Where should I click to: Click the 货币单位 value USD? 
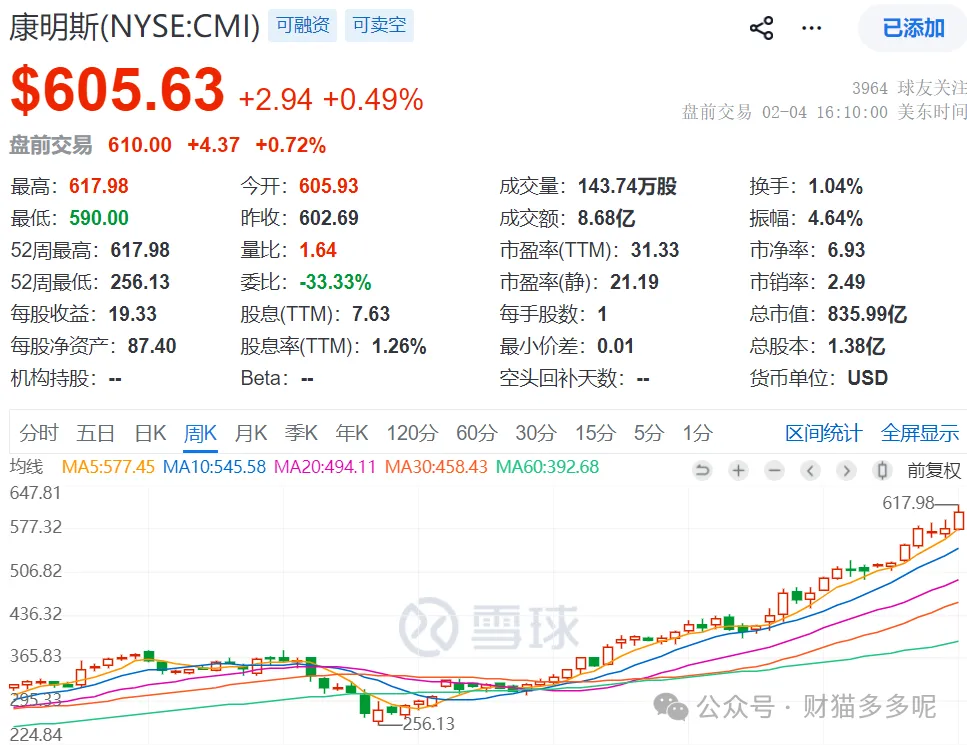(867, 378)
